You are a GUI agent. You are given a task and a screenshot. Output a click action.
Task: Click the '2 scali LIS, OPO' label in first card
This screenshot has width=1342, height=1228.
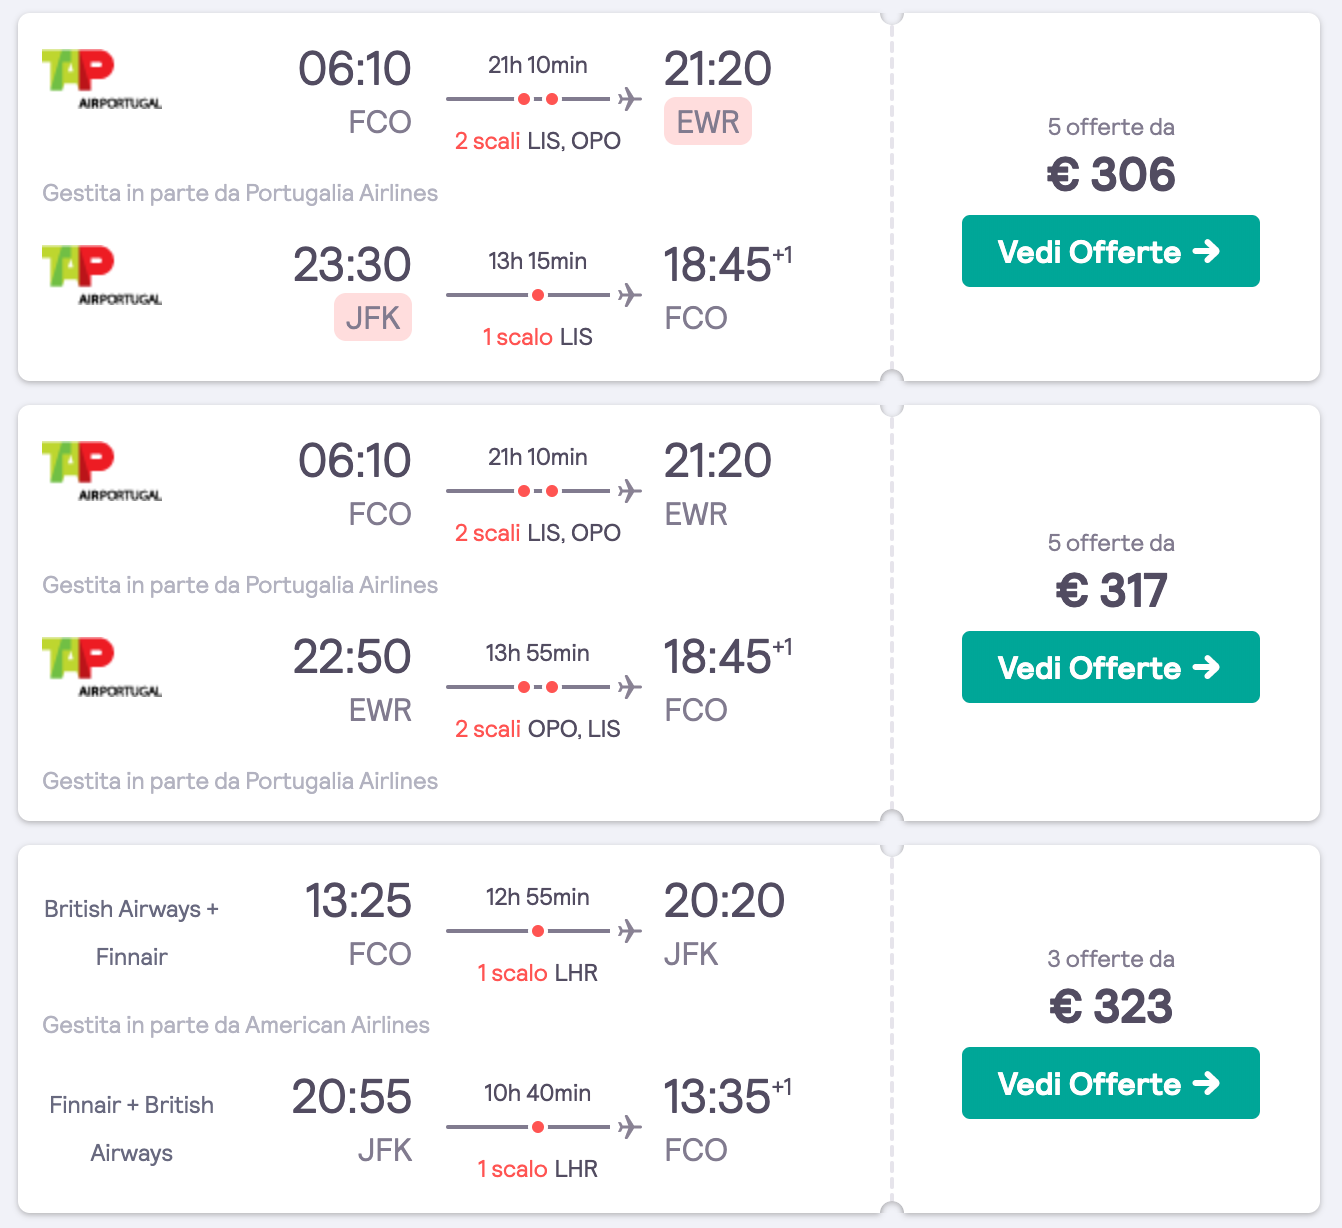point(538,141)
